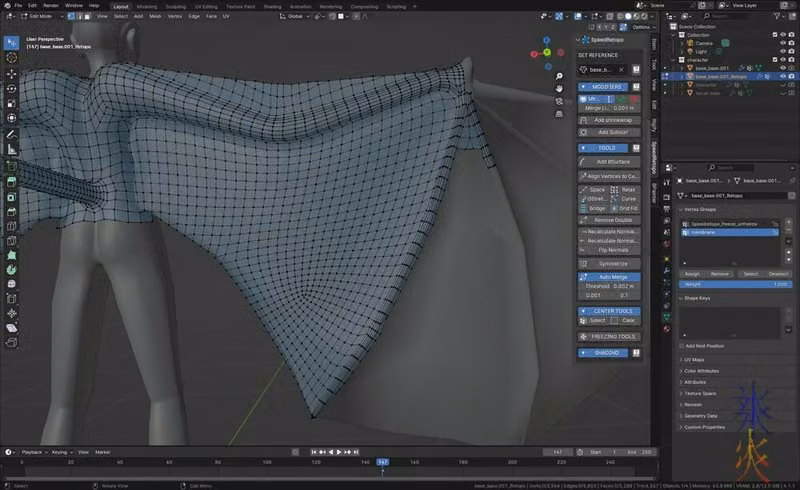Expand the Color Attributes panel
This screenshot has height=490, width=800.
click(702, 371)
